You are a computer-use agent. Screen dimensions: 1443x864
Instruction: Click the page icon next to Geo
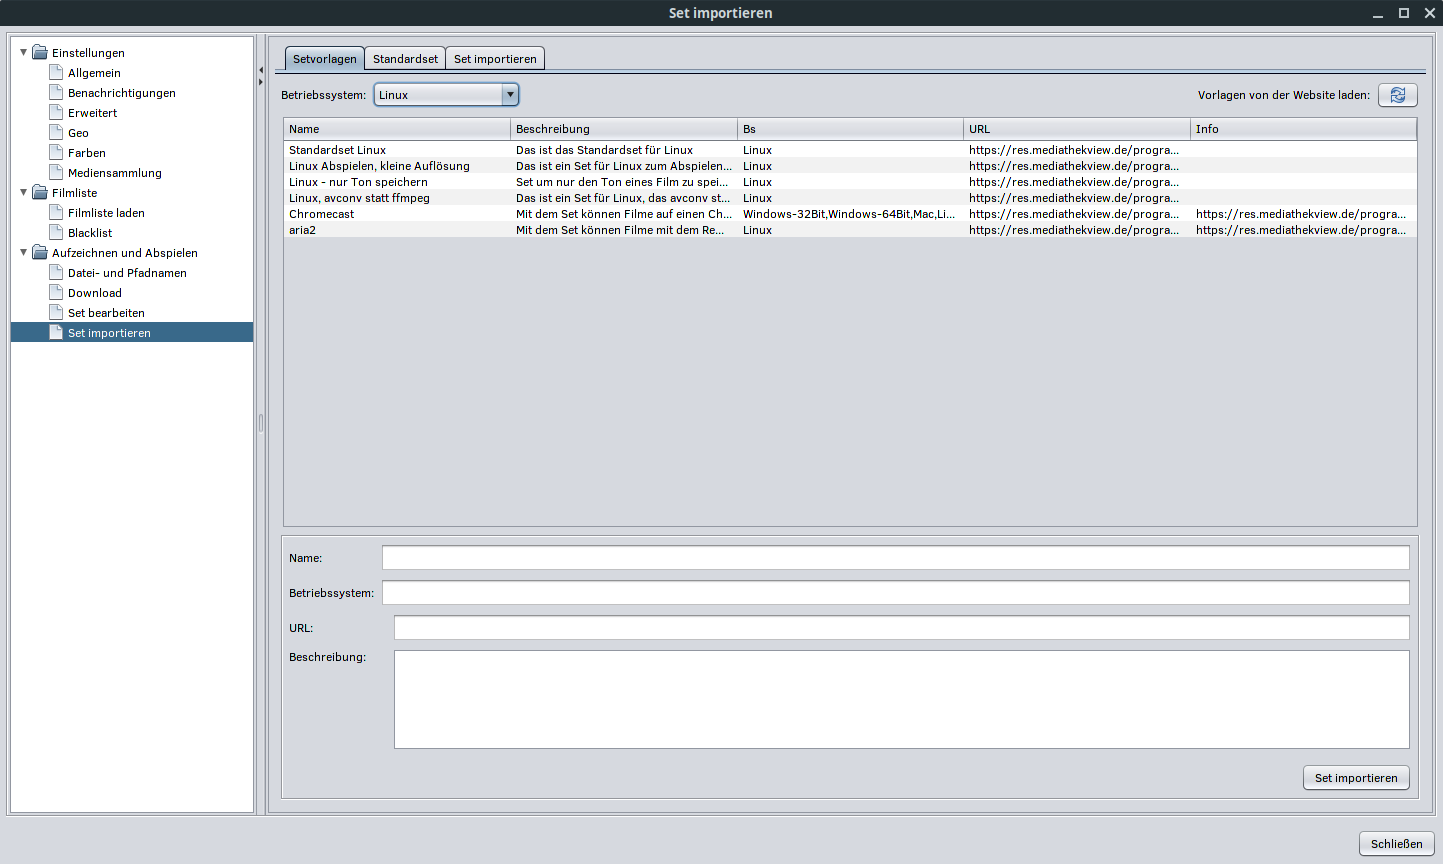click(x=57, y=133)
